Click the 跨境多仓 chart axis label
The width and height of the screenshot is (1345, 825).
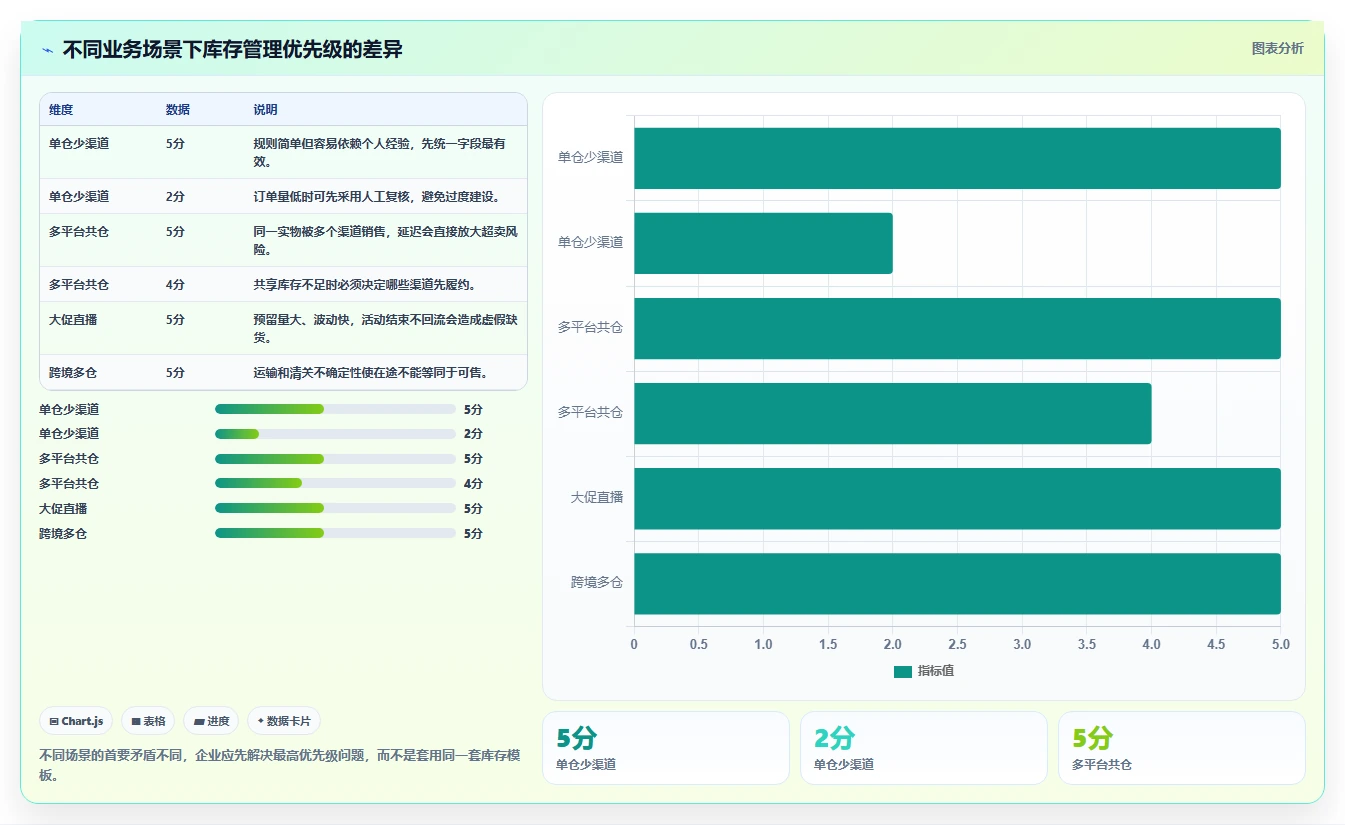click(x=597, y=582)
